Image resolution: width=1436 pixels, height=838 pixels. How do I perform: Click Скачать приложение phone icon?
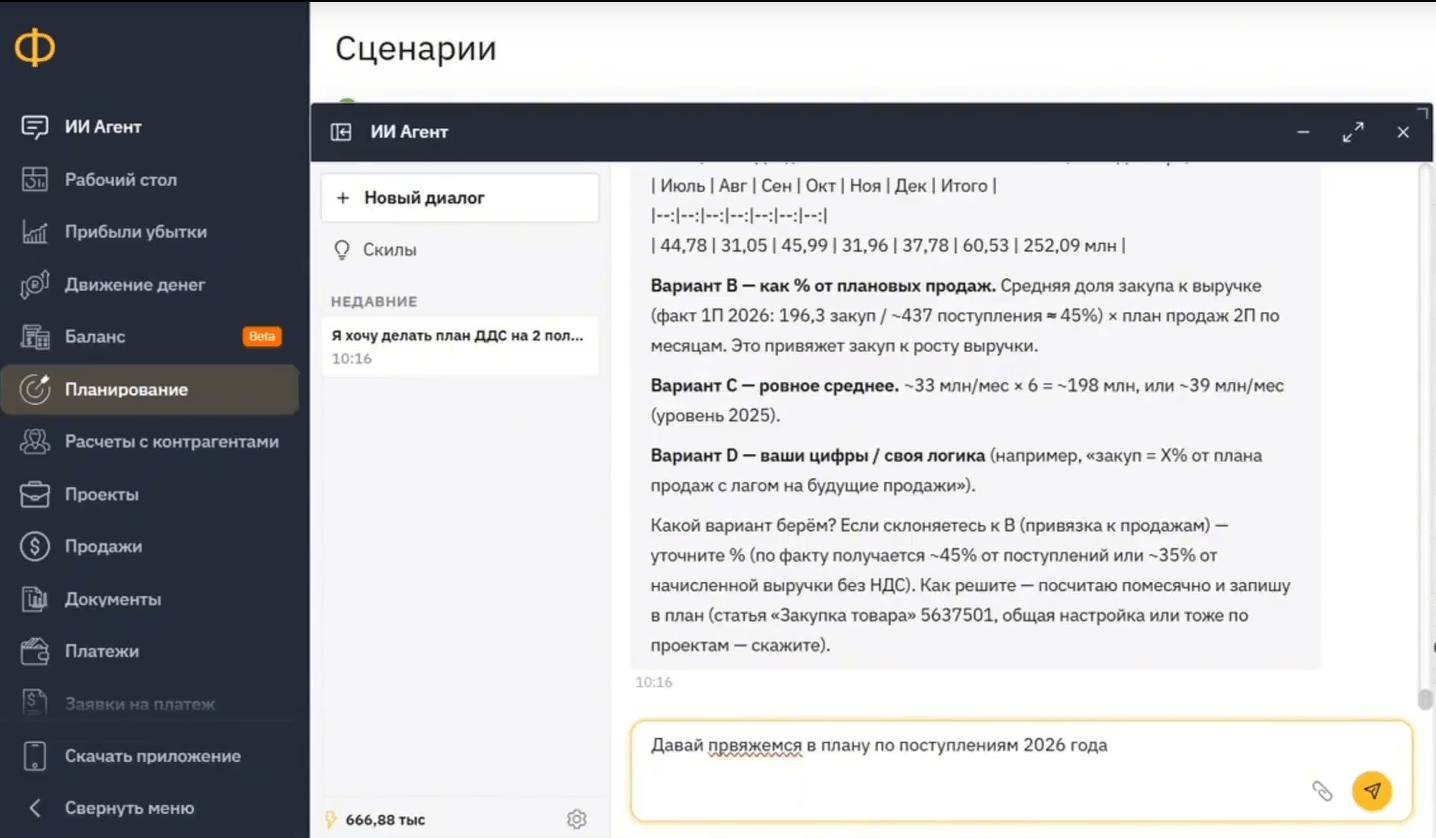[x=35, y=756]
